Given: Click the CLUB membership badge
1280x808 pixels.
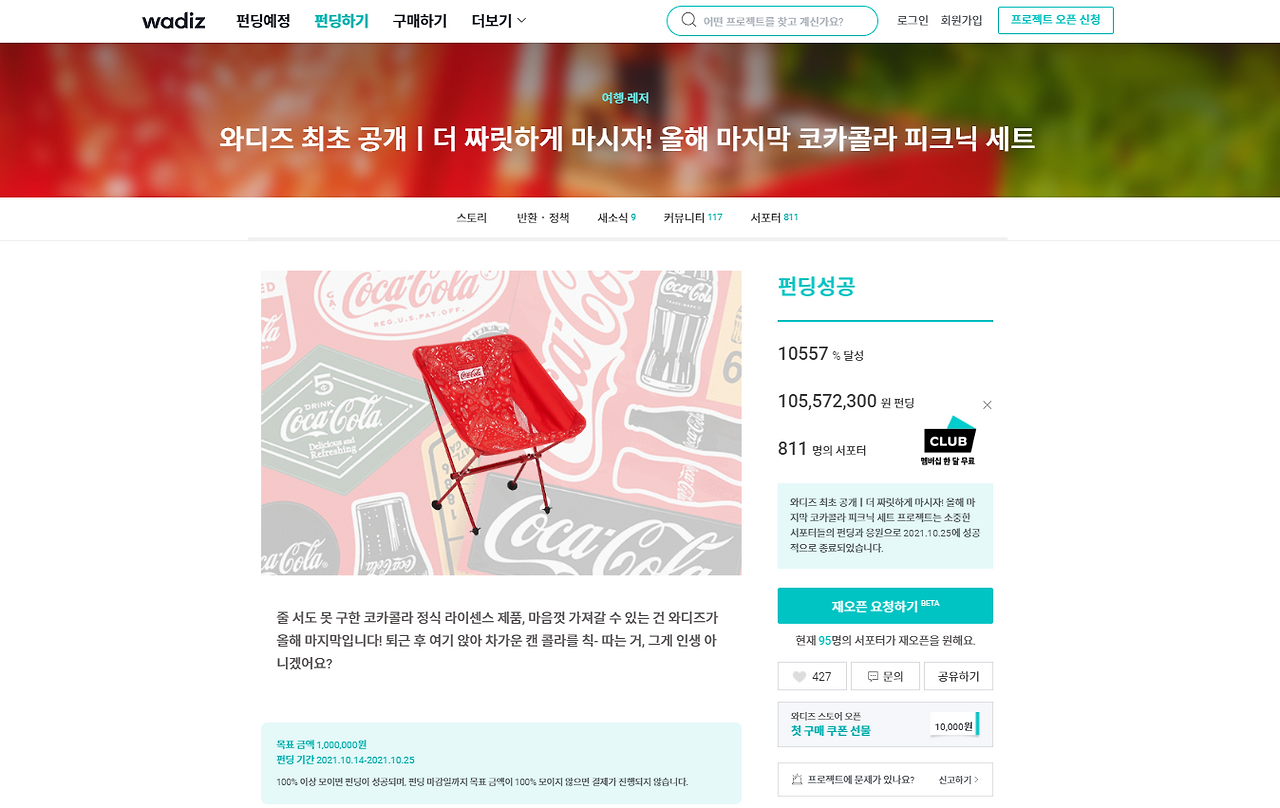Looking at the screenshot, I should pyautogui.click(x=948, y=441).
